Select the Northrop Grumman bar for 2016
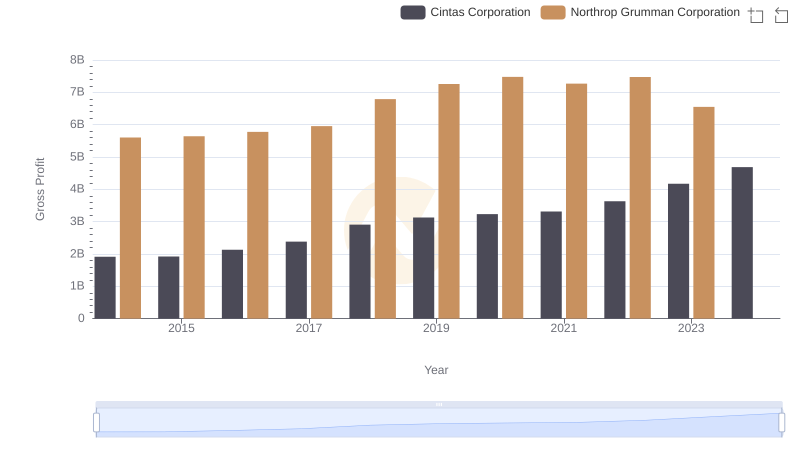The height and width of the screenshot is (461, 800). [x=258, y=225]
